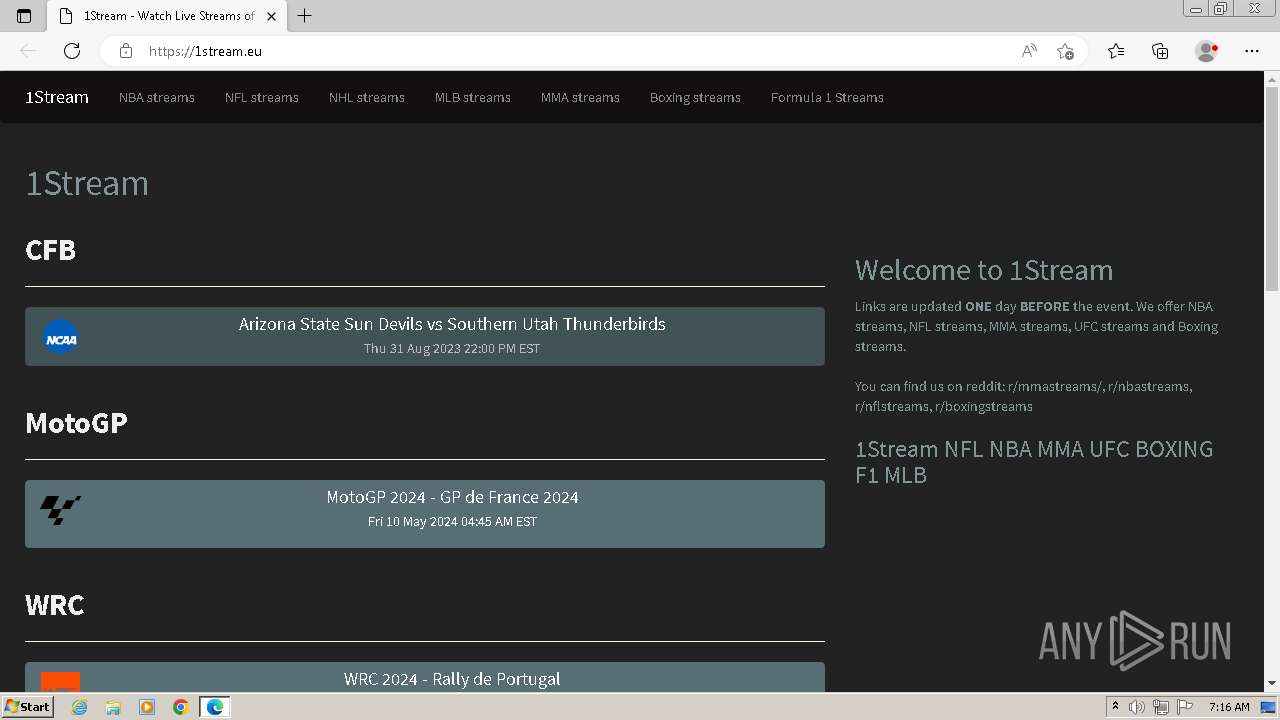Show hidden tray icons arrow

(x=1115, y=707)
